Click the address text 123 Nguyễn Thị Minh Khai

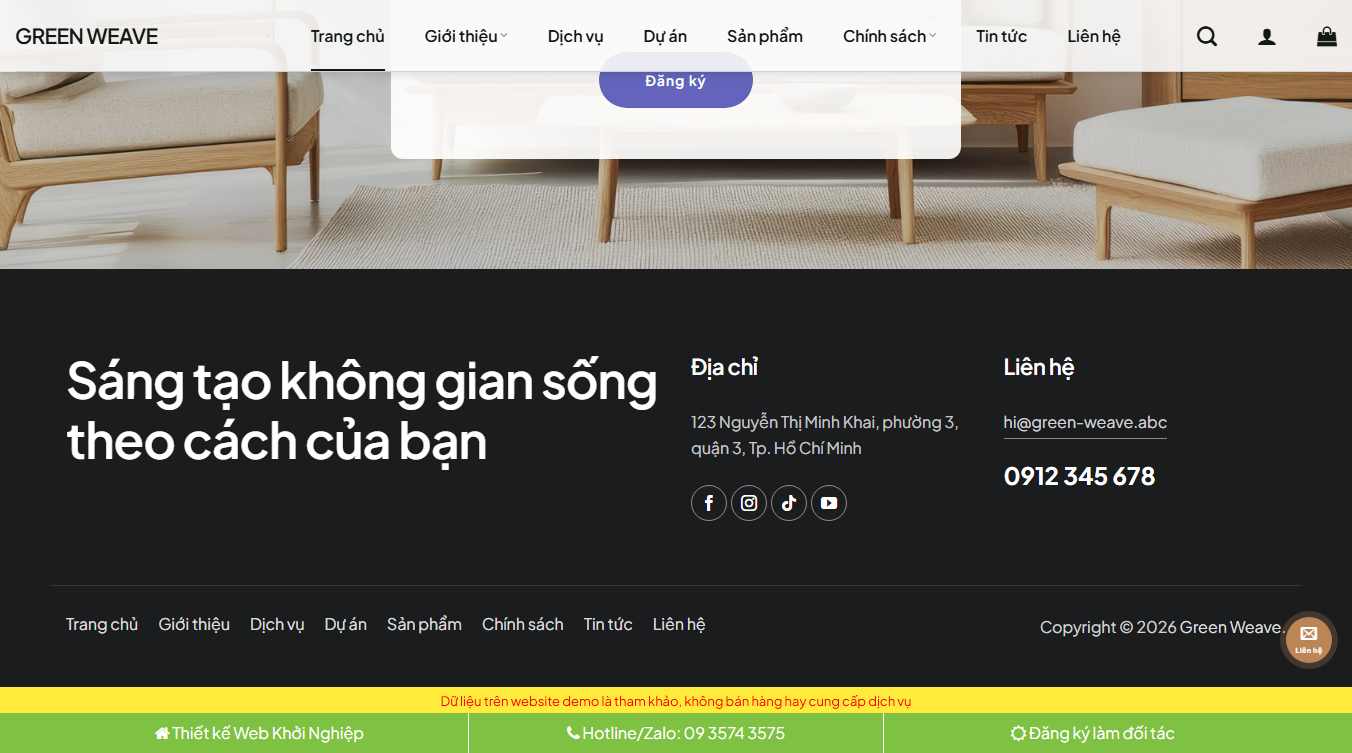[x=825, y=435]
